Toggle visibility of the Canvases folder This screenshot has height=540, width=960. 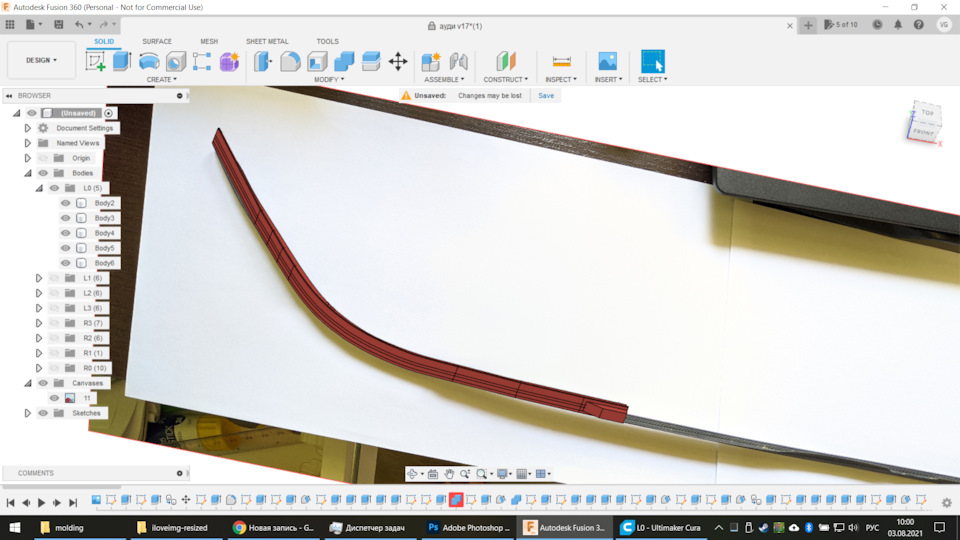[x=43, y=383]
